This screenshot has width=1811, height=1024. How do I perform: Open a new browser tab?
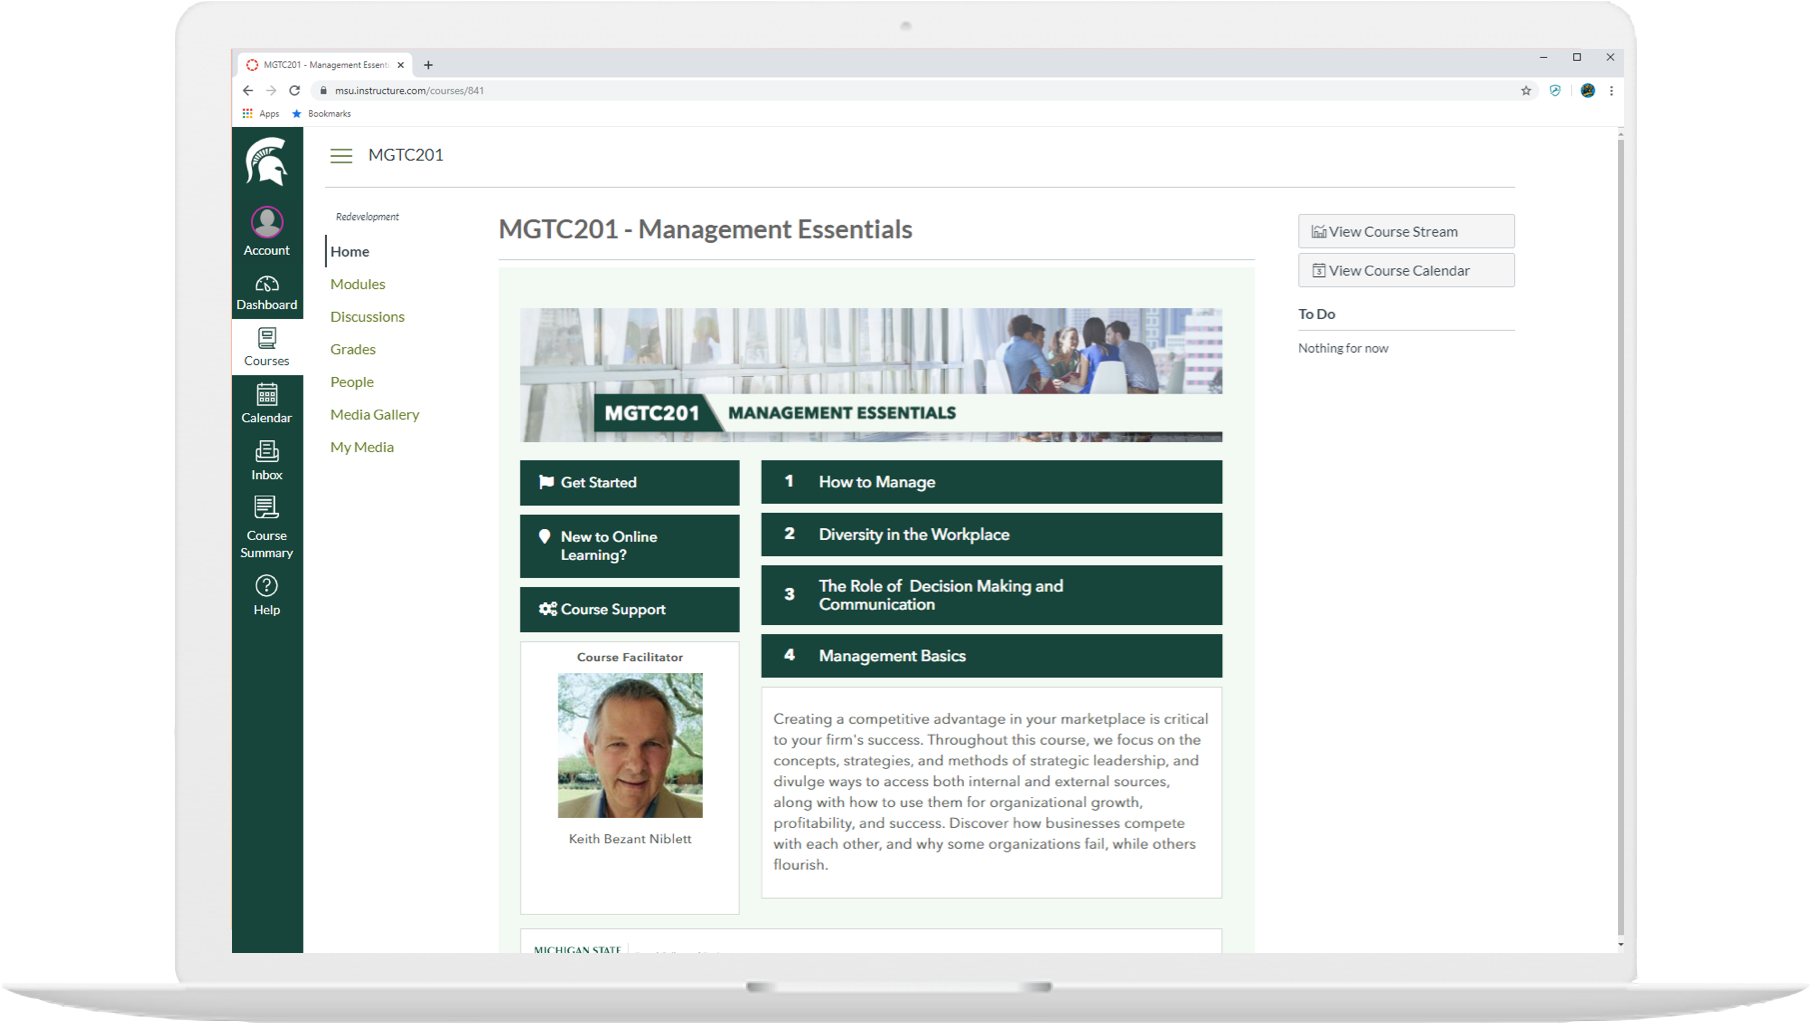click(428, 65)
